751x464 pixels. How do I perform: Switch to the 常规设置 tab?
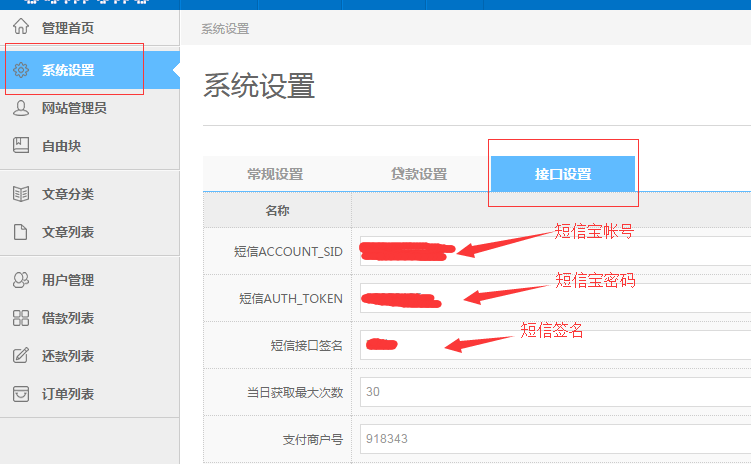click(275, 174)
